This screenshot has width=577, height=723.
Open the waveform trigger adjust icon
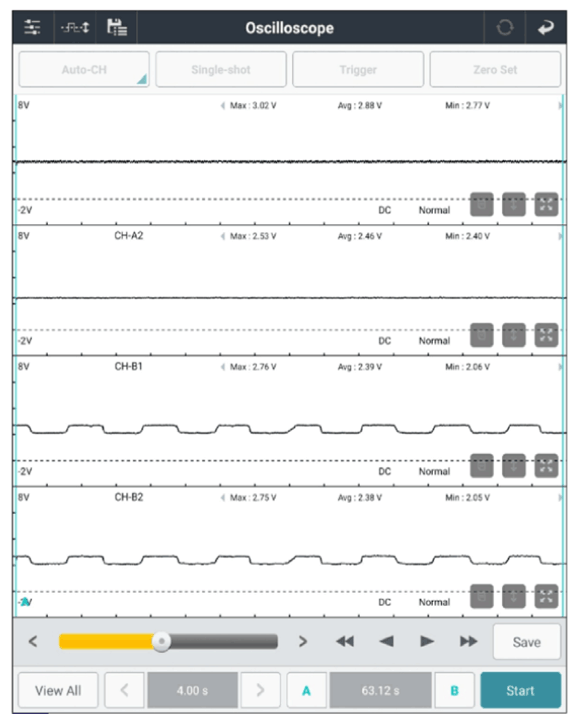pos(75,28)
